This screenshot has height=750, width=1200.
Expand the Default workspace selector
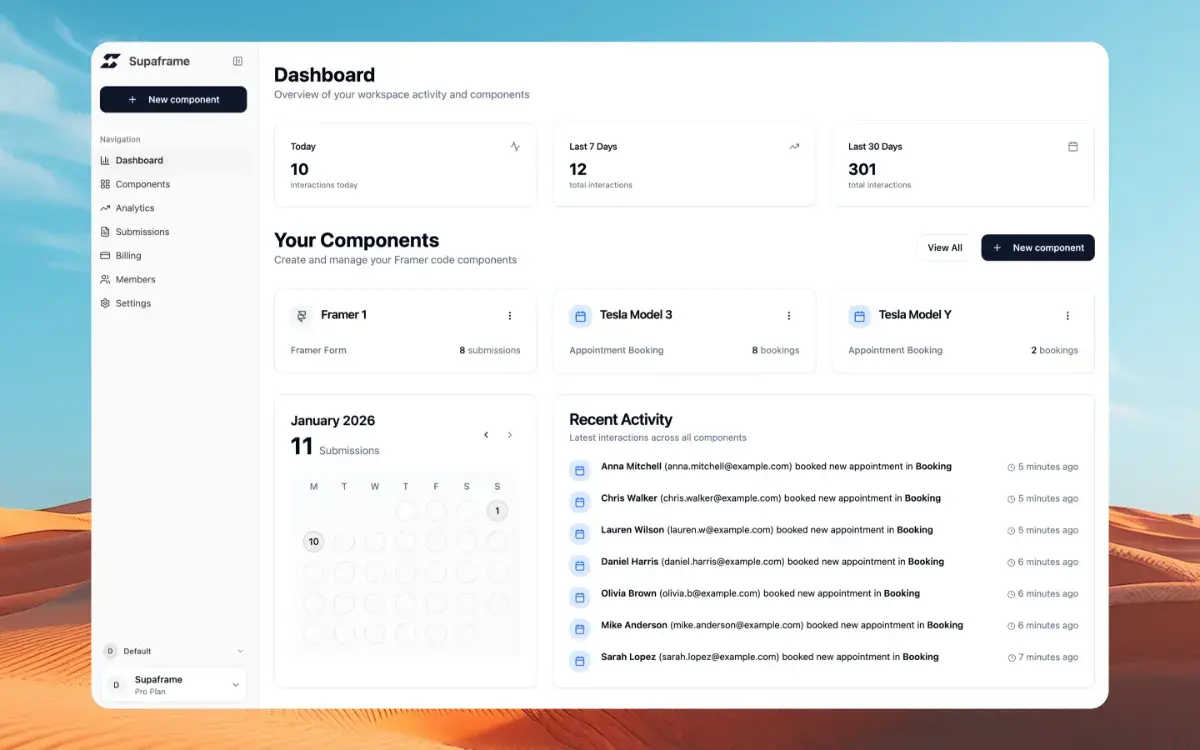click(x=173, y=651)
